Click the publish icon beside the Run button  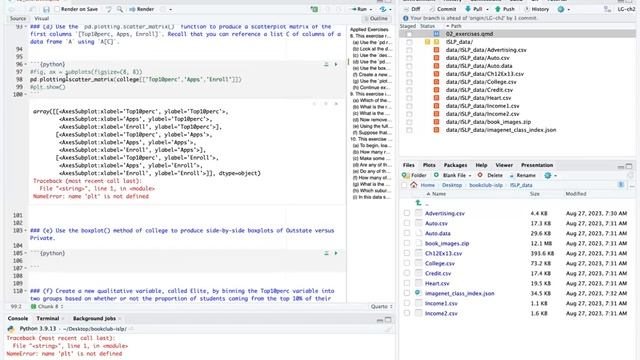point(383,9)
